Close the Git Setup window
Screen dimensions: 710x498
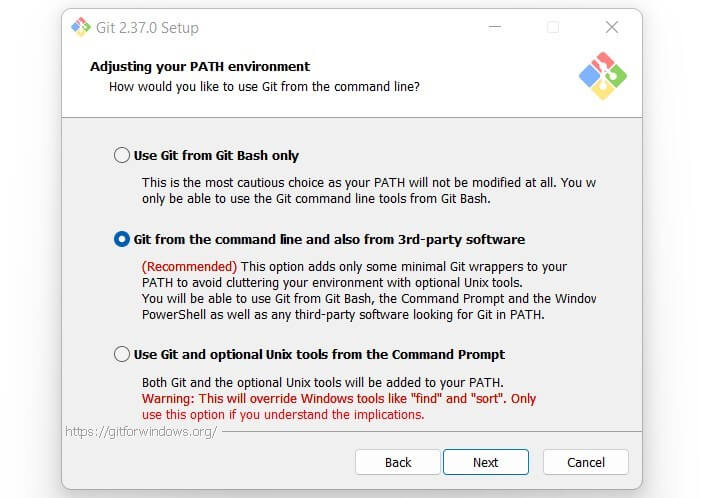coord(612,27)
